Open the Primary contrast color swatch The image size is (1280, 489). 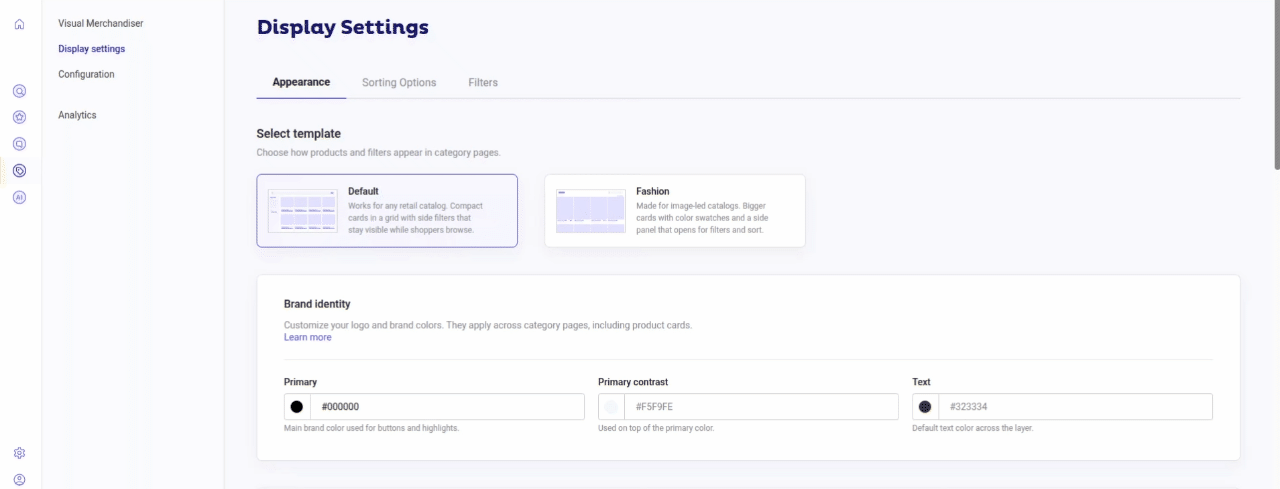611,407
